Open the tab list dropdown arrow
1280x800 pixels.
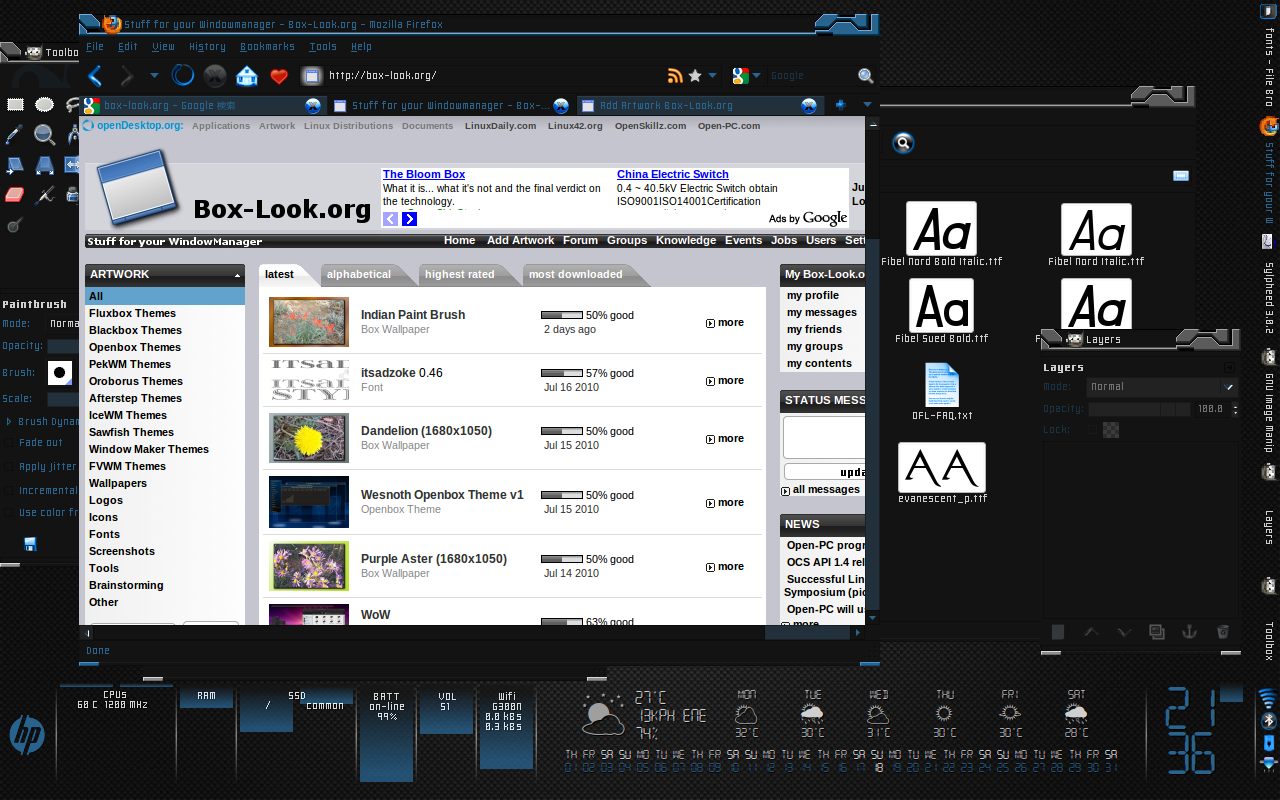click(867, 104)
